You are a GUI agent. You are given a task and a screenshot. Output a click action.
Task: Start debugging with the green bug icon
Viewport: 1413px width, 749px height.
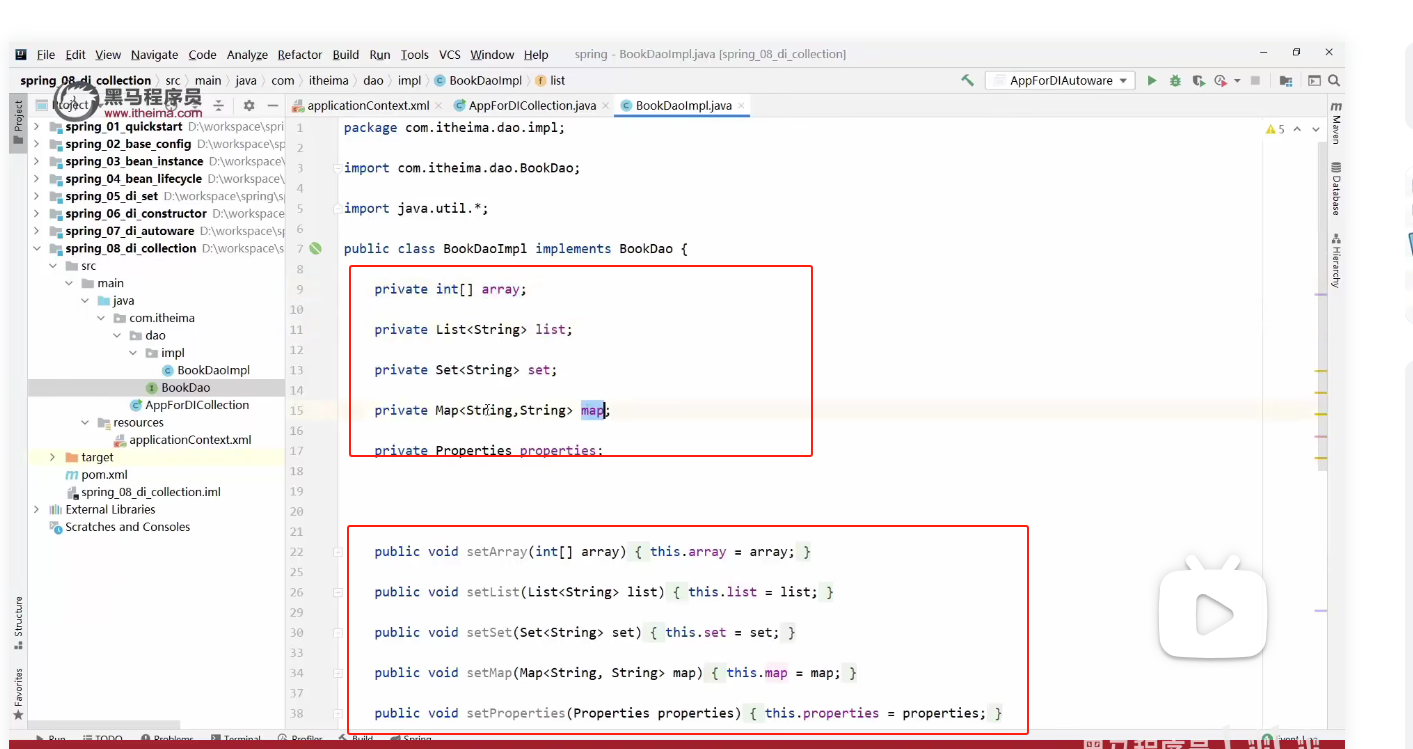click(x=1175, y=81)
